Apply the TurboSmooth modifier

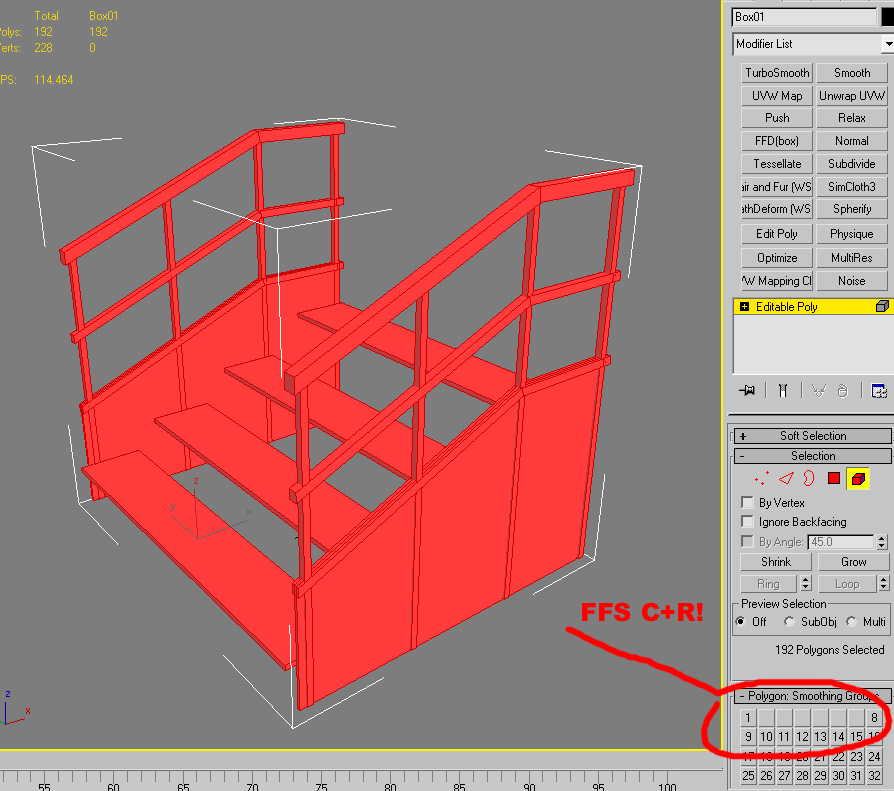pos(777,73)
